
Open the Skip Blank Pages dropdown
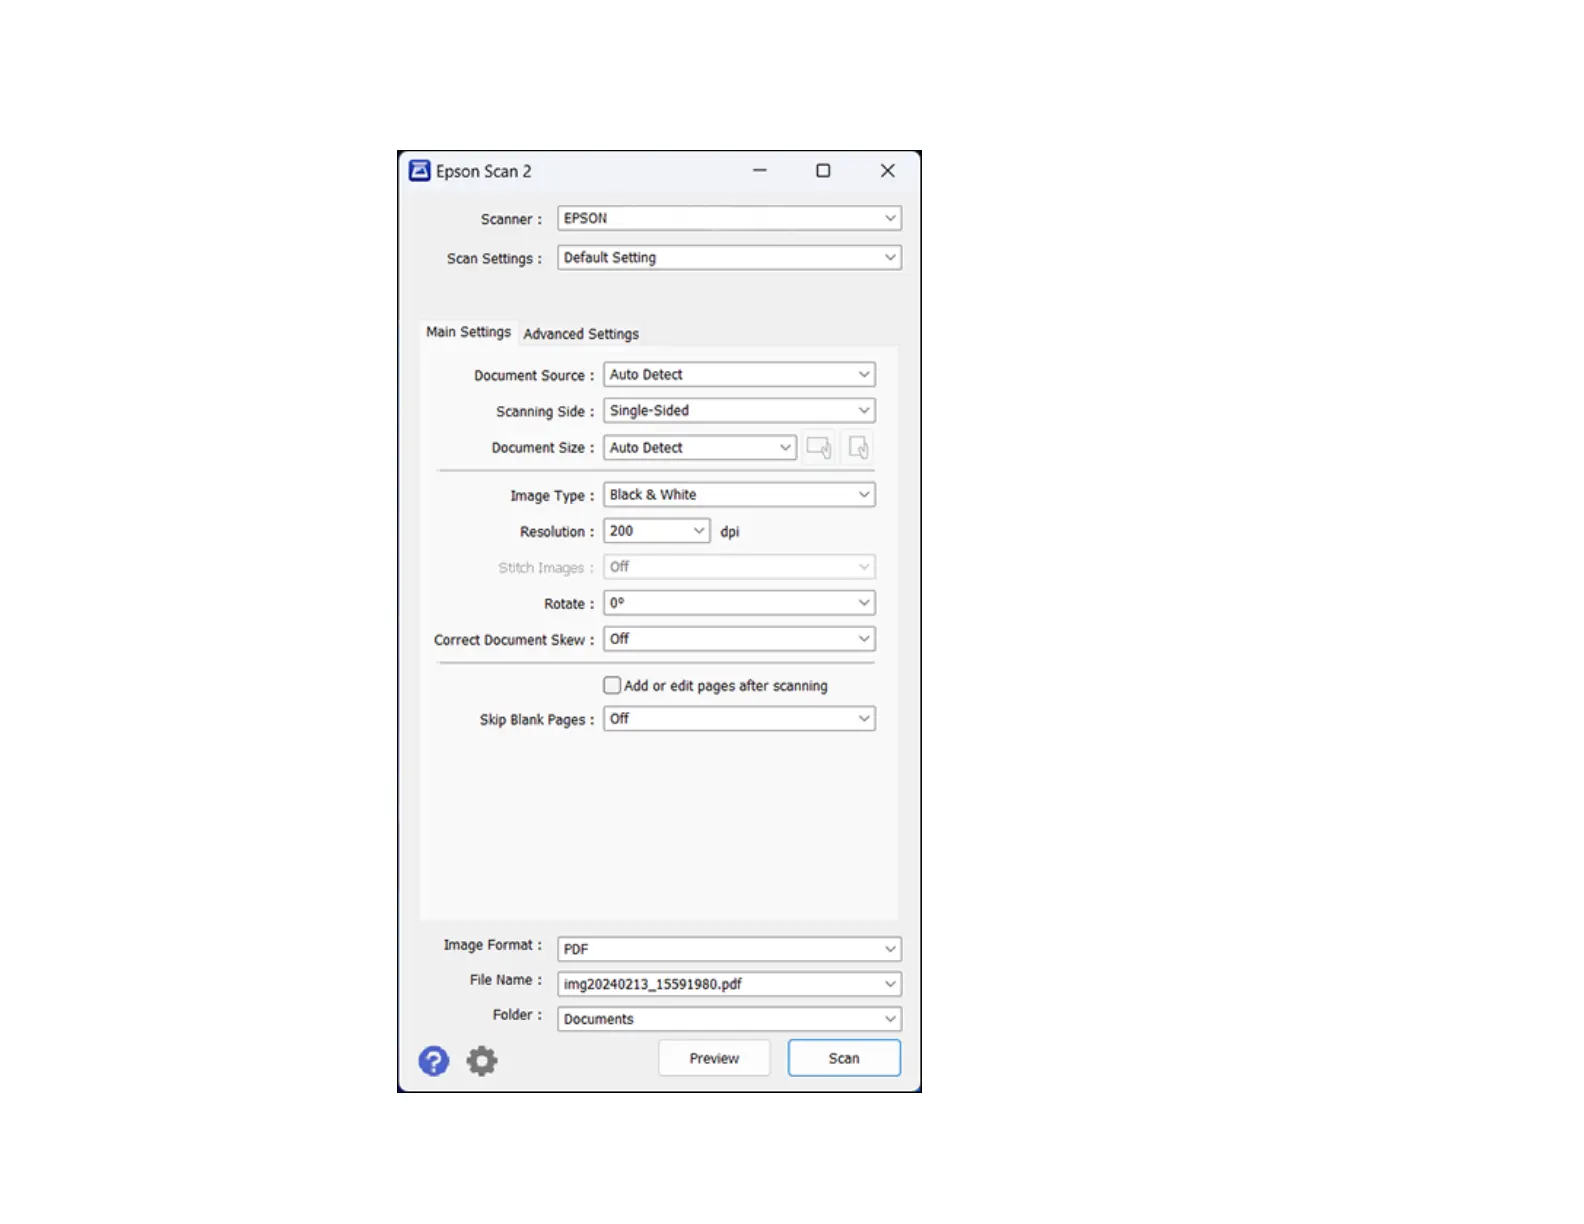(x=739, y=718)
